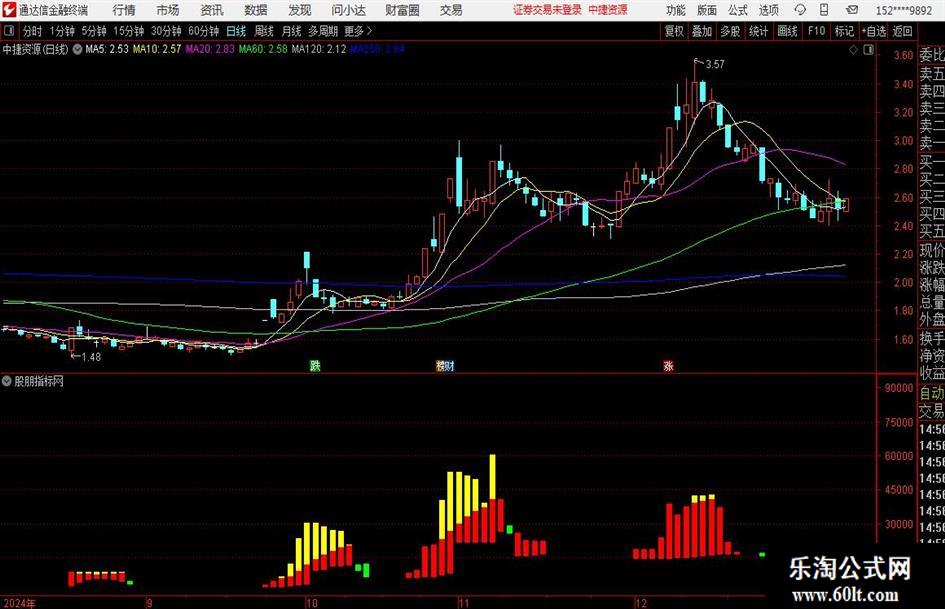Open the 选项 menu
Screen dimensions: 945x609
(x=768, y=10)
